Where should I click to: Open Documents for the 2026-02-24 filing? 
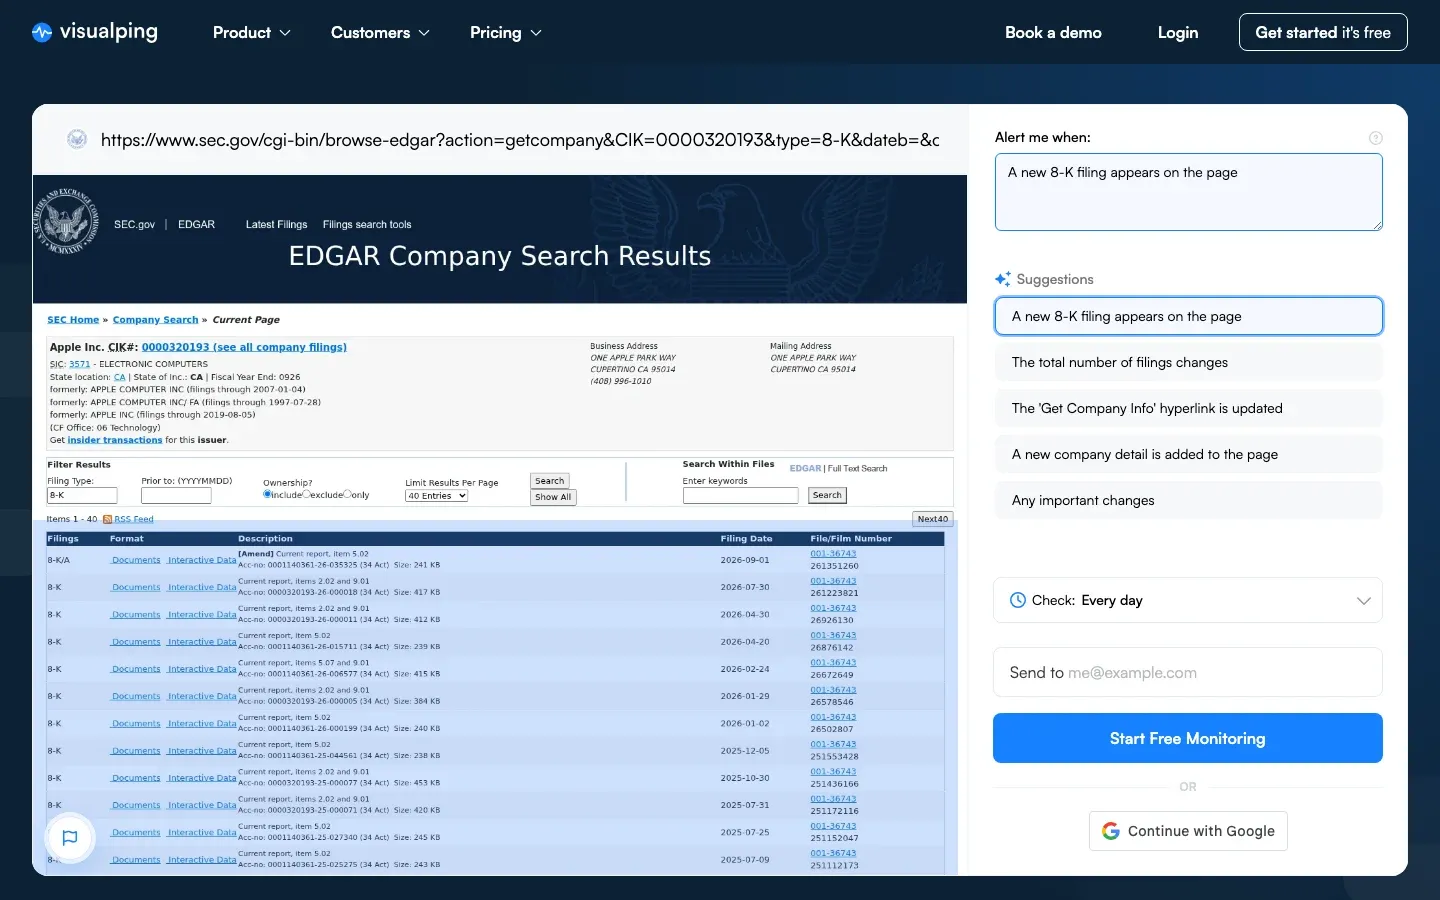coord(136,669)
